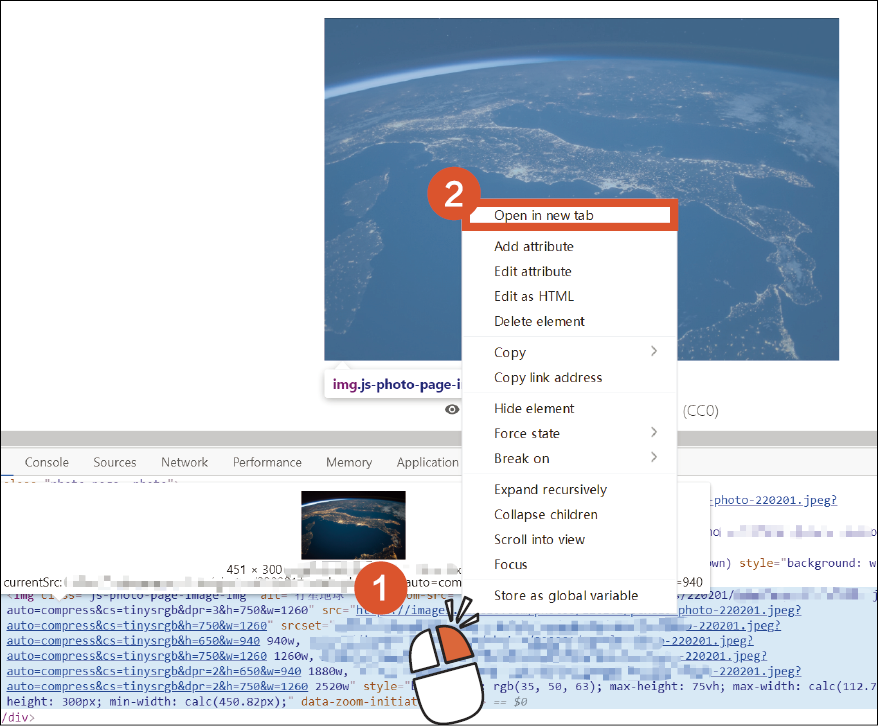Expand the Force state submenu

(x=654, y=433)
